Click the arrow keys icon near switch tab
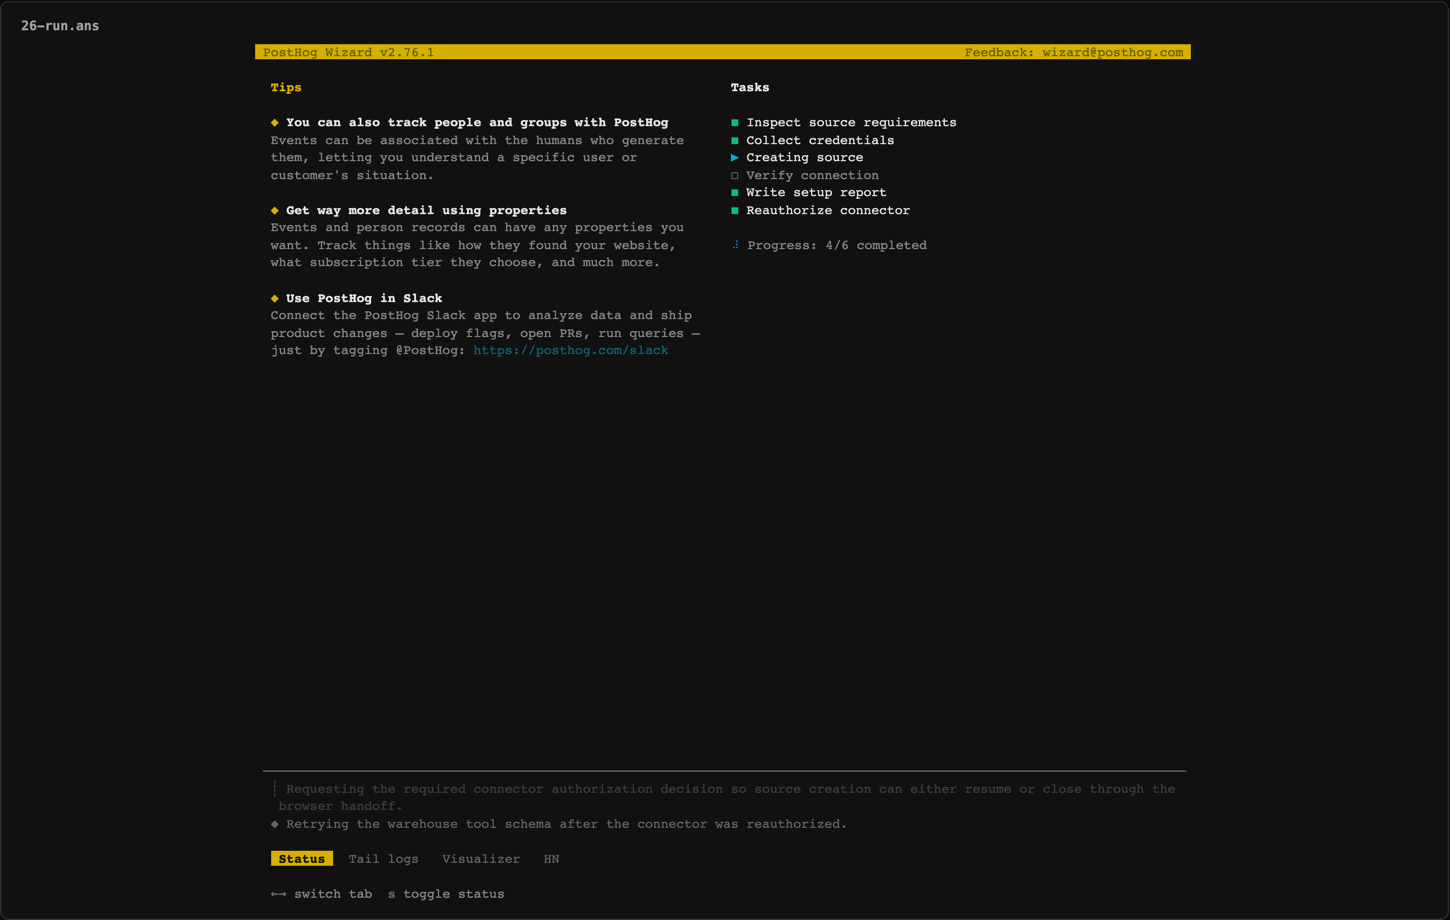Viewport: 1450px width, 920px height. pyautogui.click(x=279, y=894)
